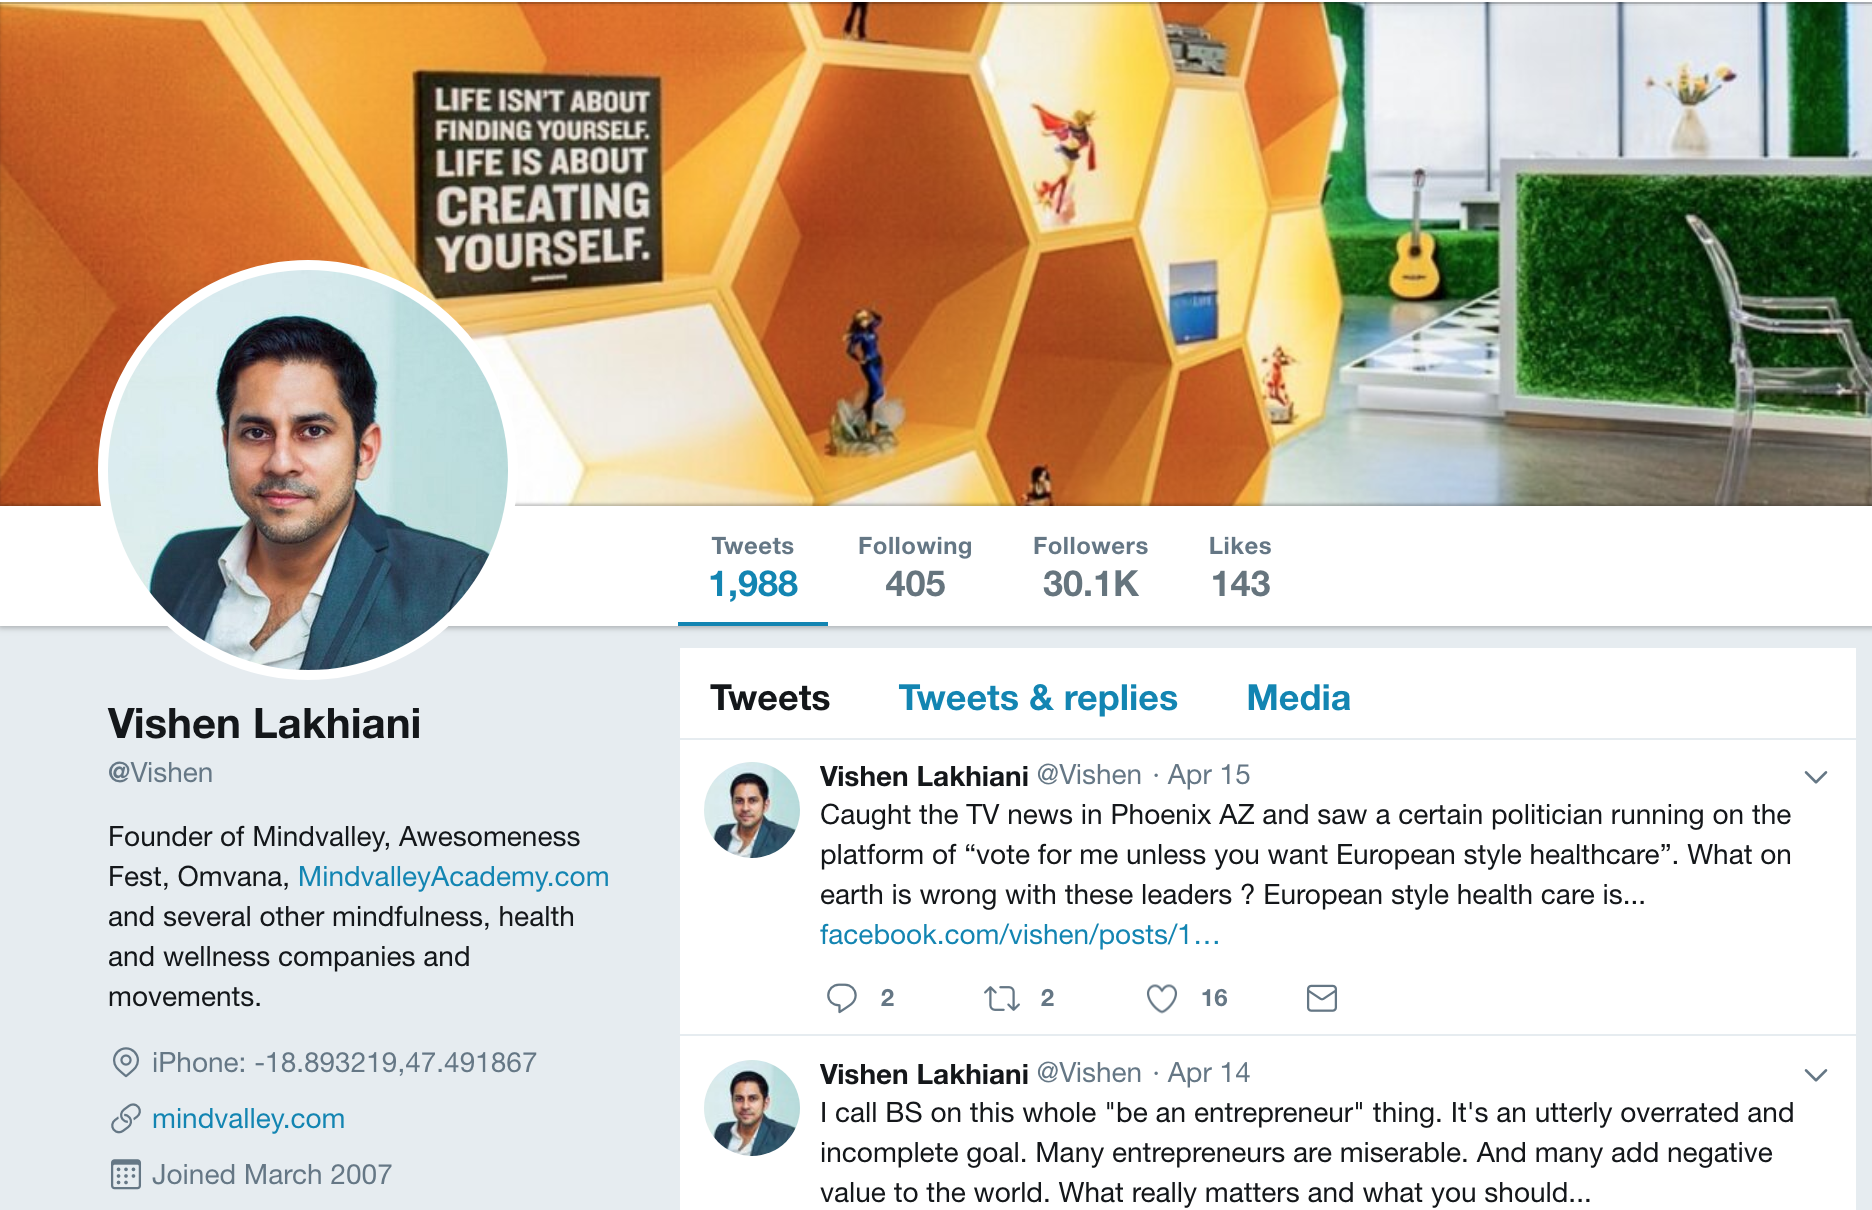Retweet the Apr 15 healthcare tweet
Viewport: 1872px width, 1210px height.
pyautogui.click(x=1001, y=998)
